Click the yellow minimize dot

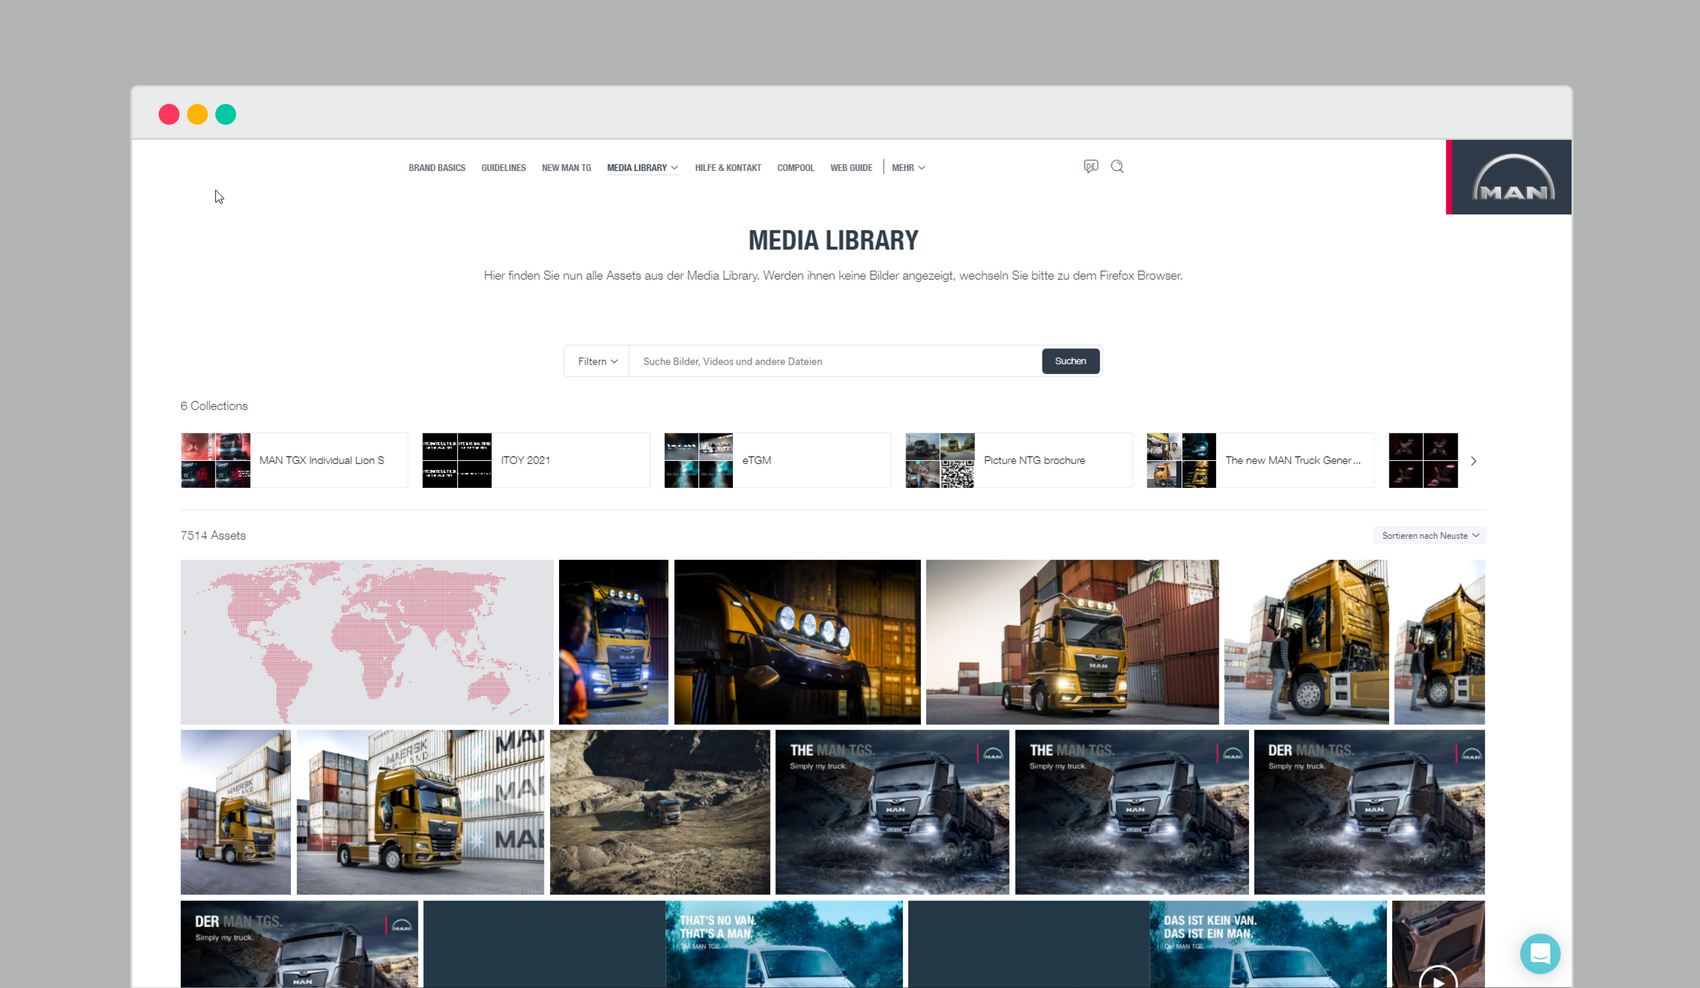197,114
